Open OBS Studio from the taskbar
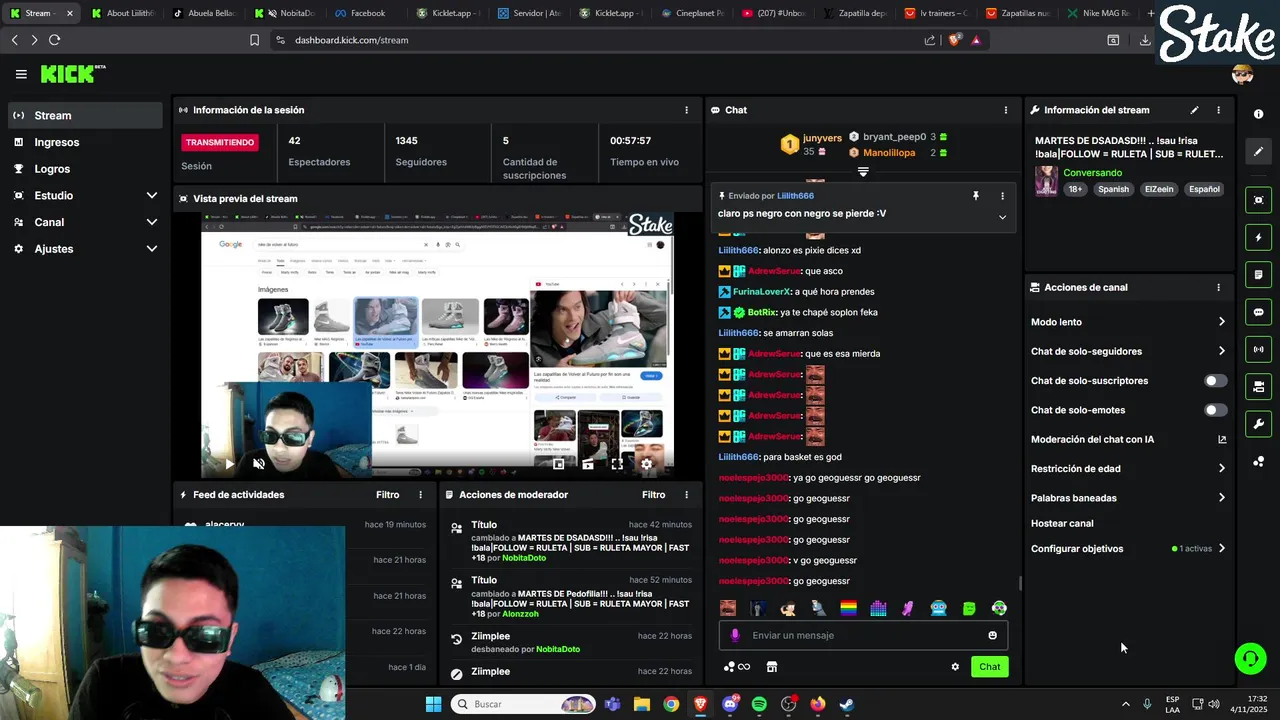The height and width of the screenshot is (720, 1280). click(788, 704)
